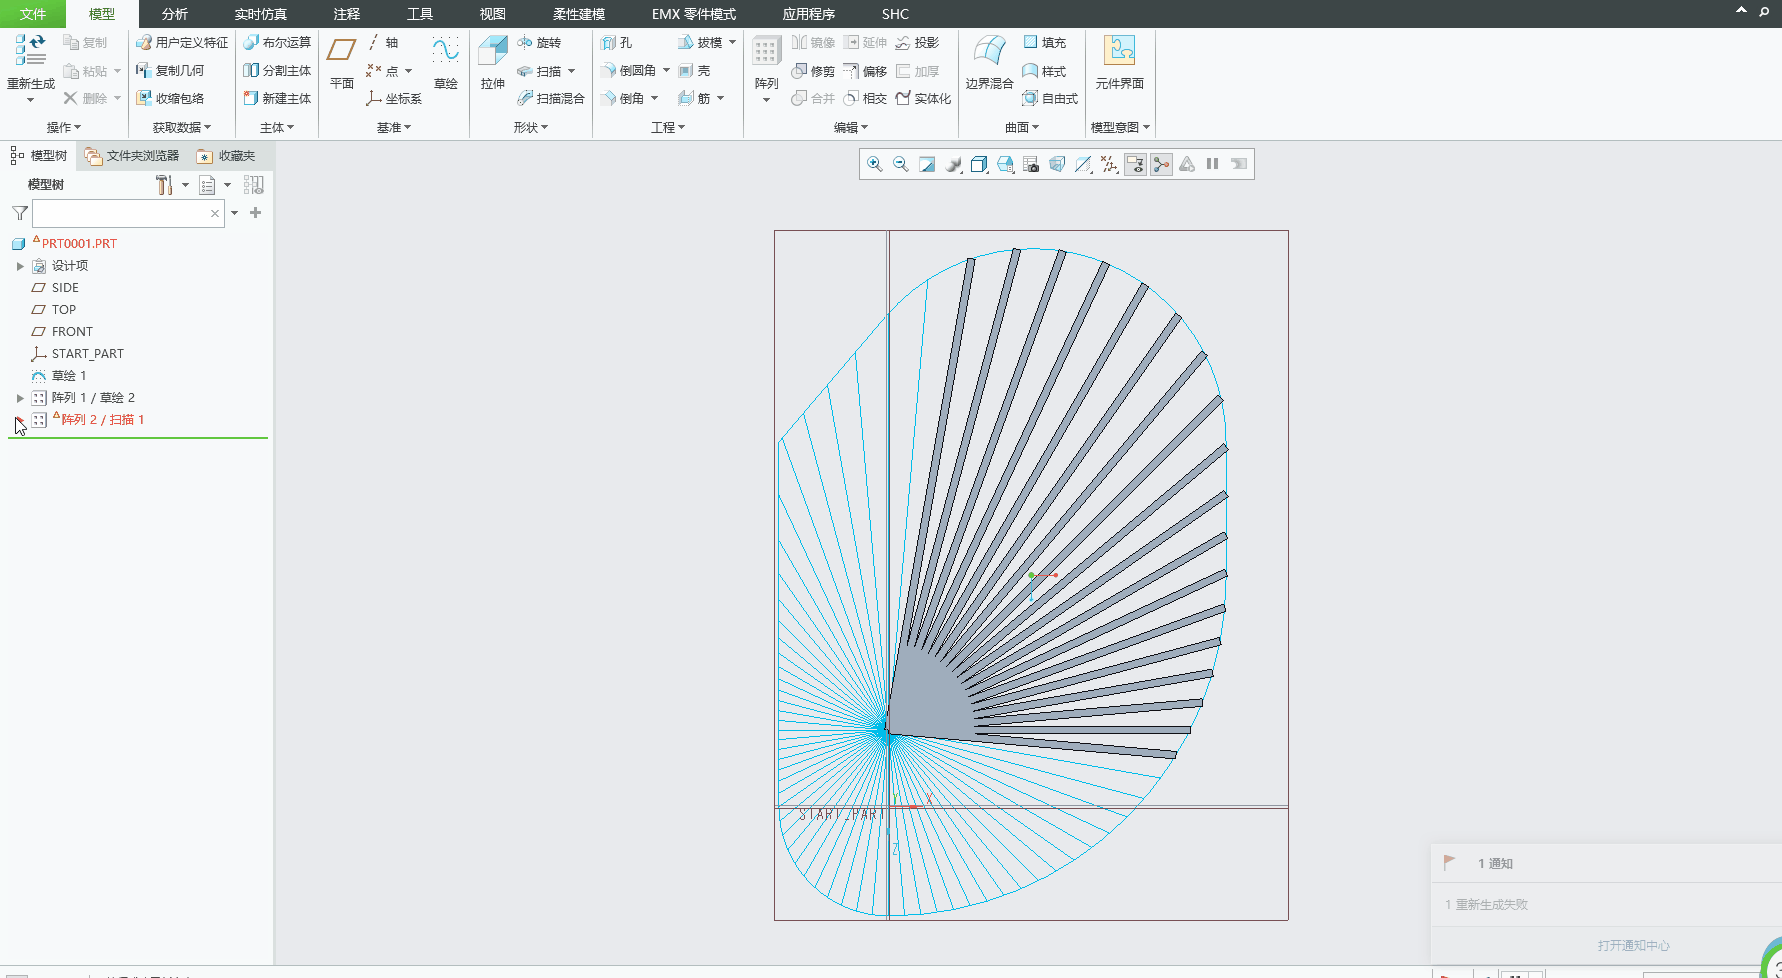Select the Split Body (分割主体) tool
The image size is (1782, 978).
coord(277,71)
